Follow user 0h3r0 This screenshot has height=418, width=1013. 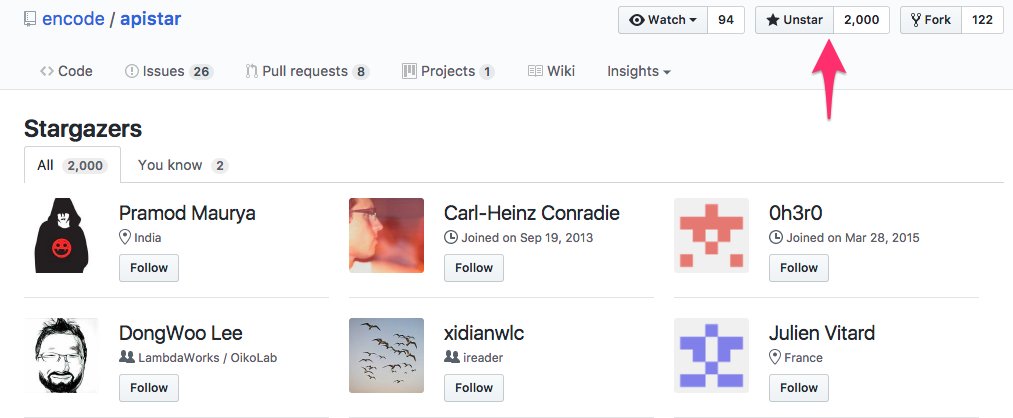point(799,267)
